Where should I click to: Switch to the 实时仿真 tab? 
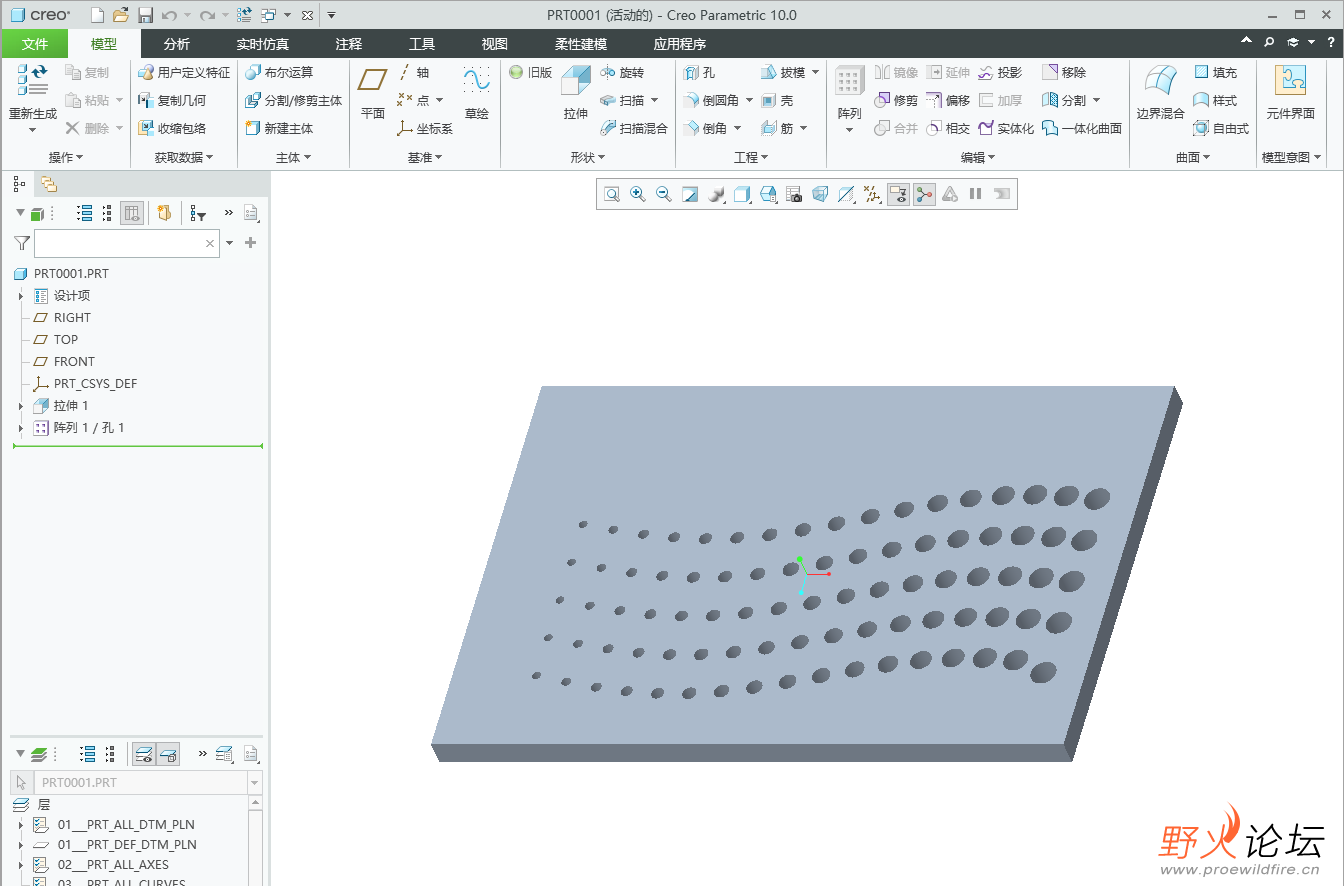click(262, 44)
